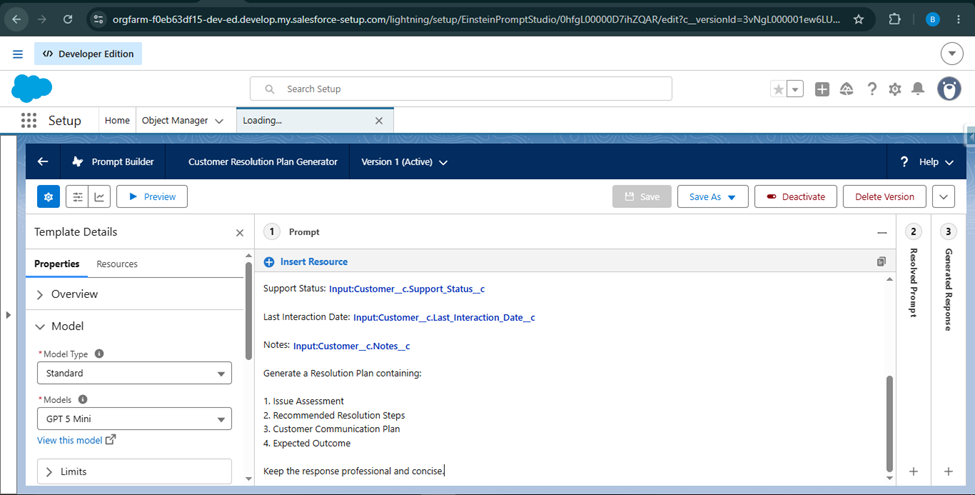
Task: Open the View this model link
Action: [x=76, y=440]
